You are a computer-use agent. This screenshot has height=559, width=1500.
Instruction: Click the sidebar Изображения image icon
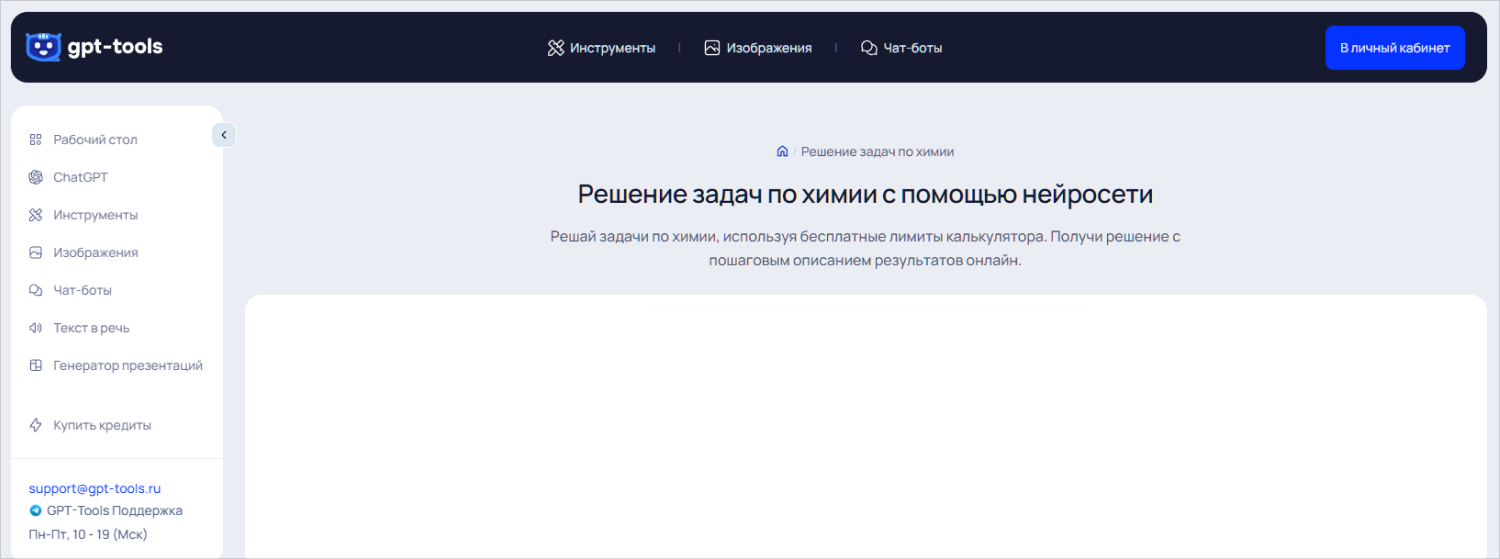pyautogui.click(x=36, y=253)
